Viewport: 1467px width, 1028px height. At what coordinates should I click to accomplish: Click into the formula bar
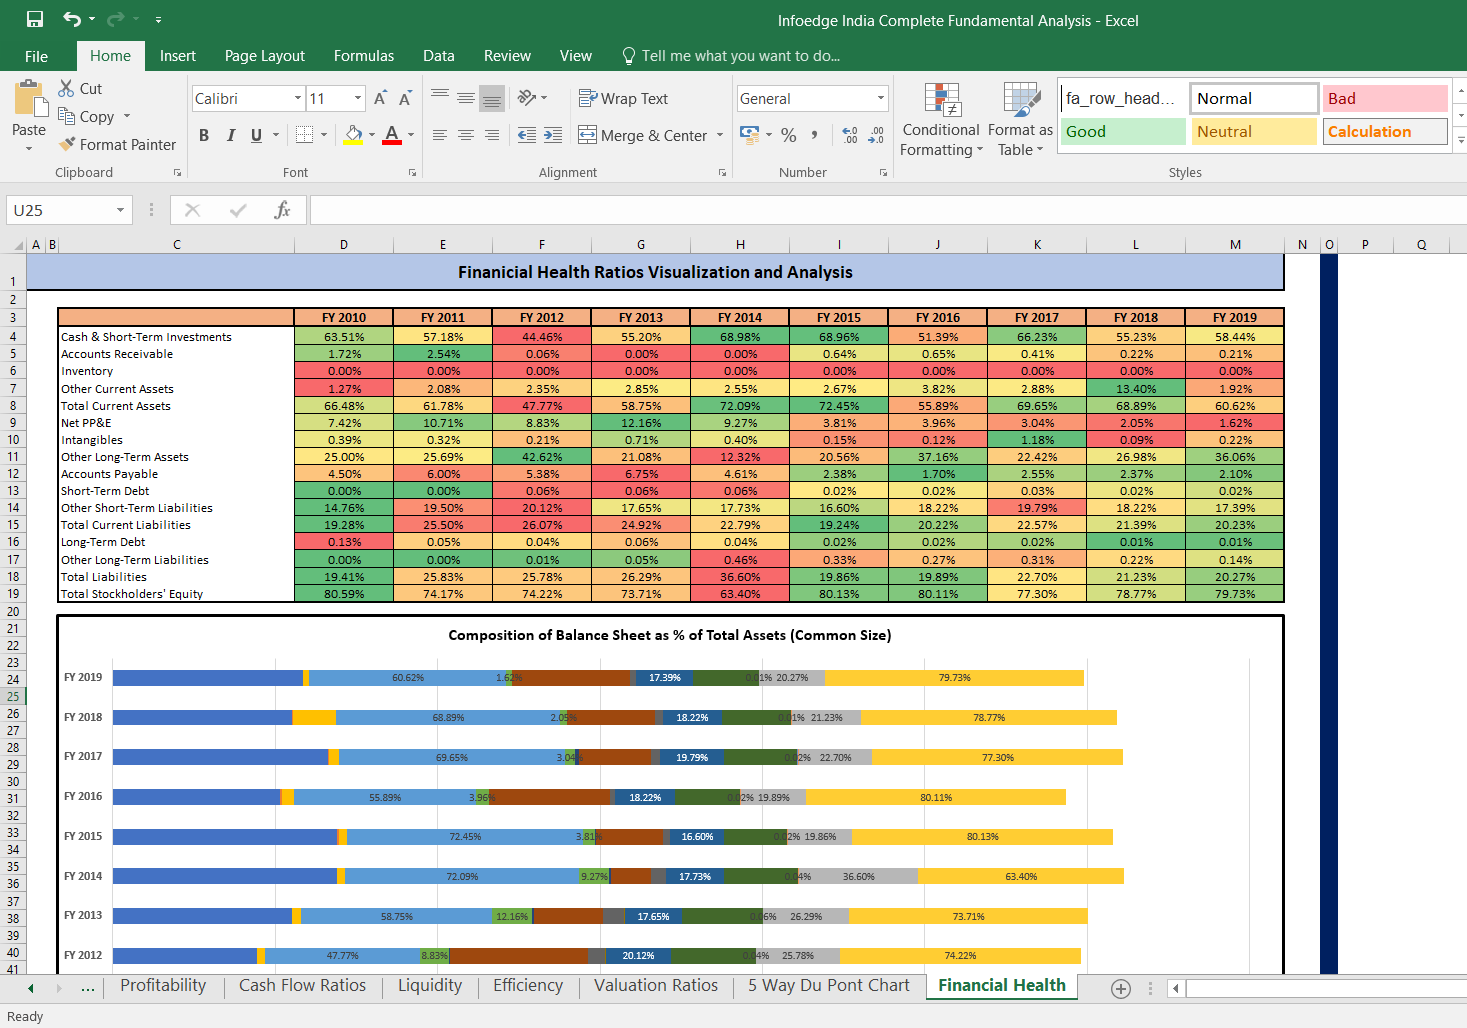tap(888, 210)
